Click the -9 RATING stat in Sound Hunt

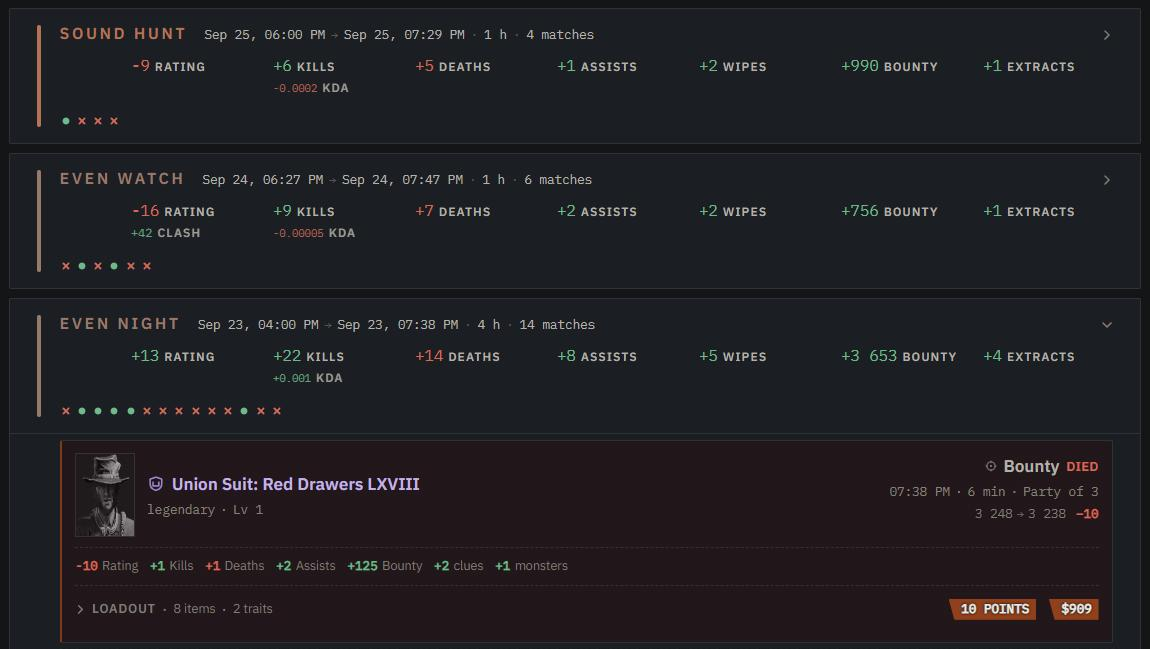coord(169,66)
